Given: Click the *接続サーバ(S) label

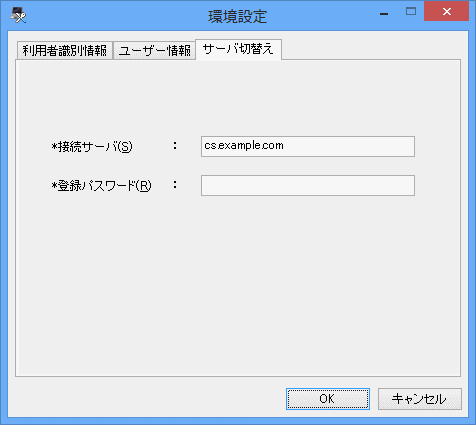Looking at the screenshot, I should tap(92, 147).
